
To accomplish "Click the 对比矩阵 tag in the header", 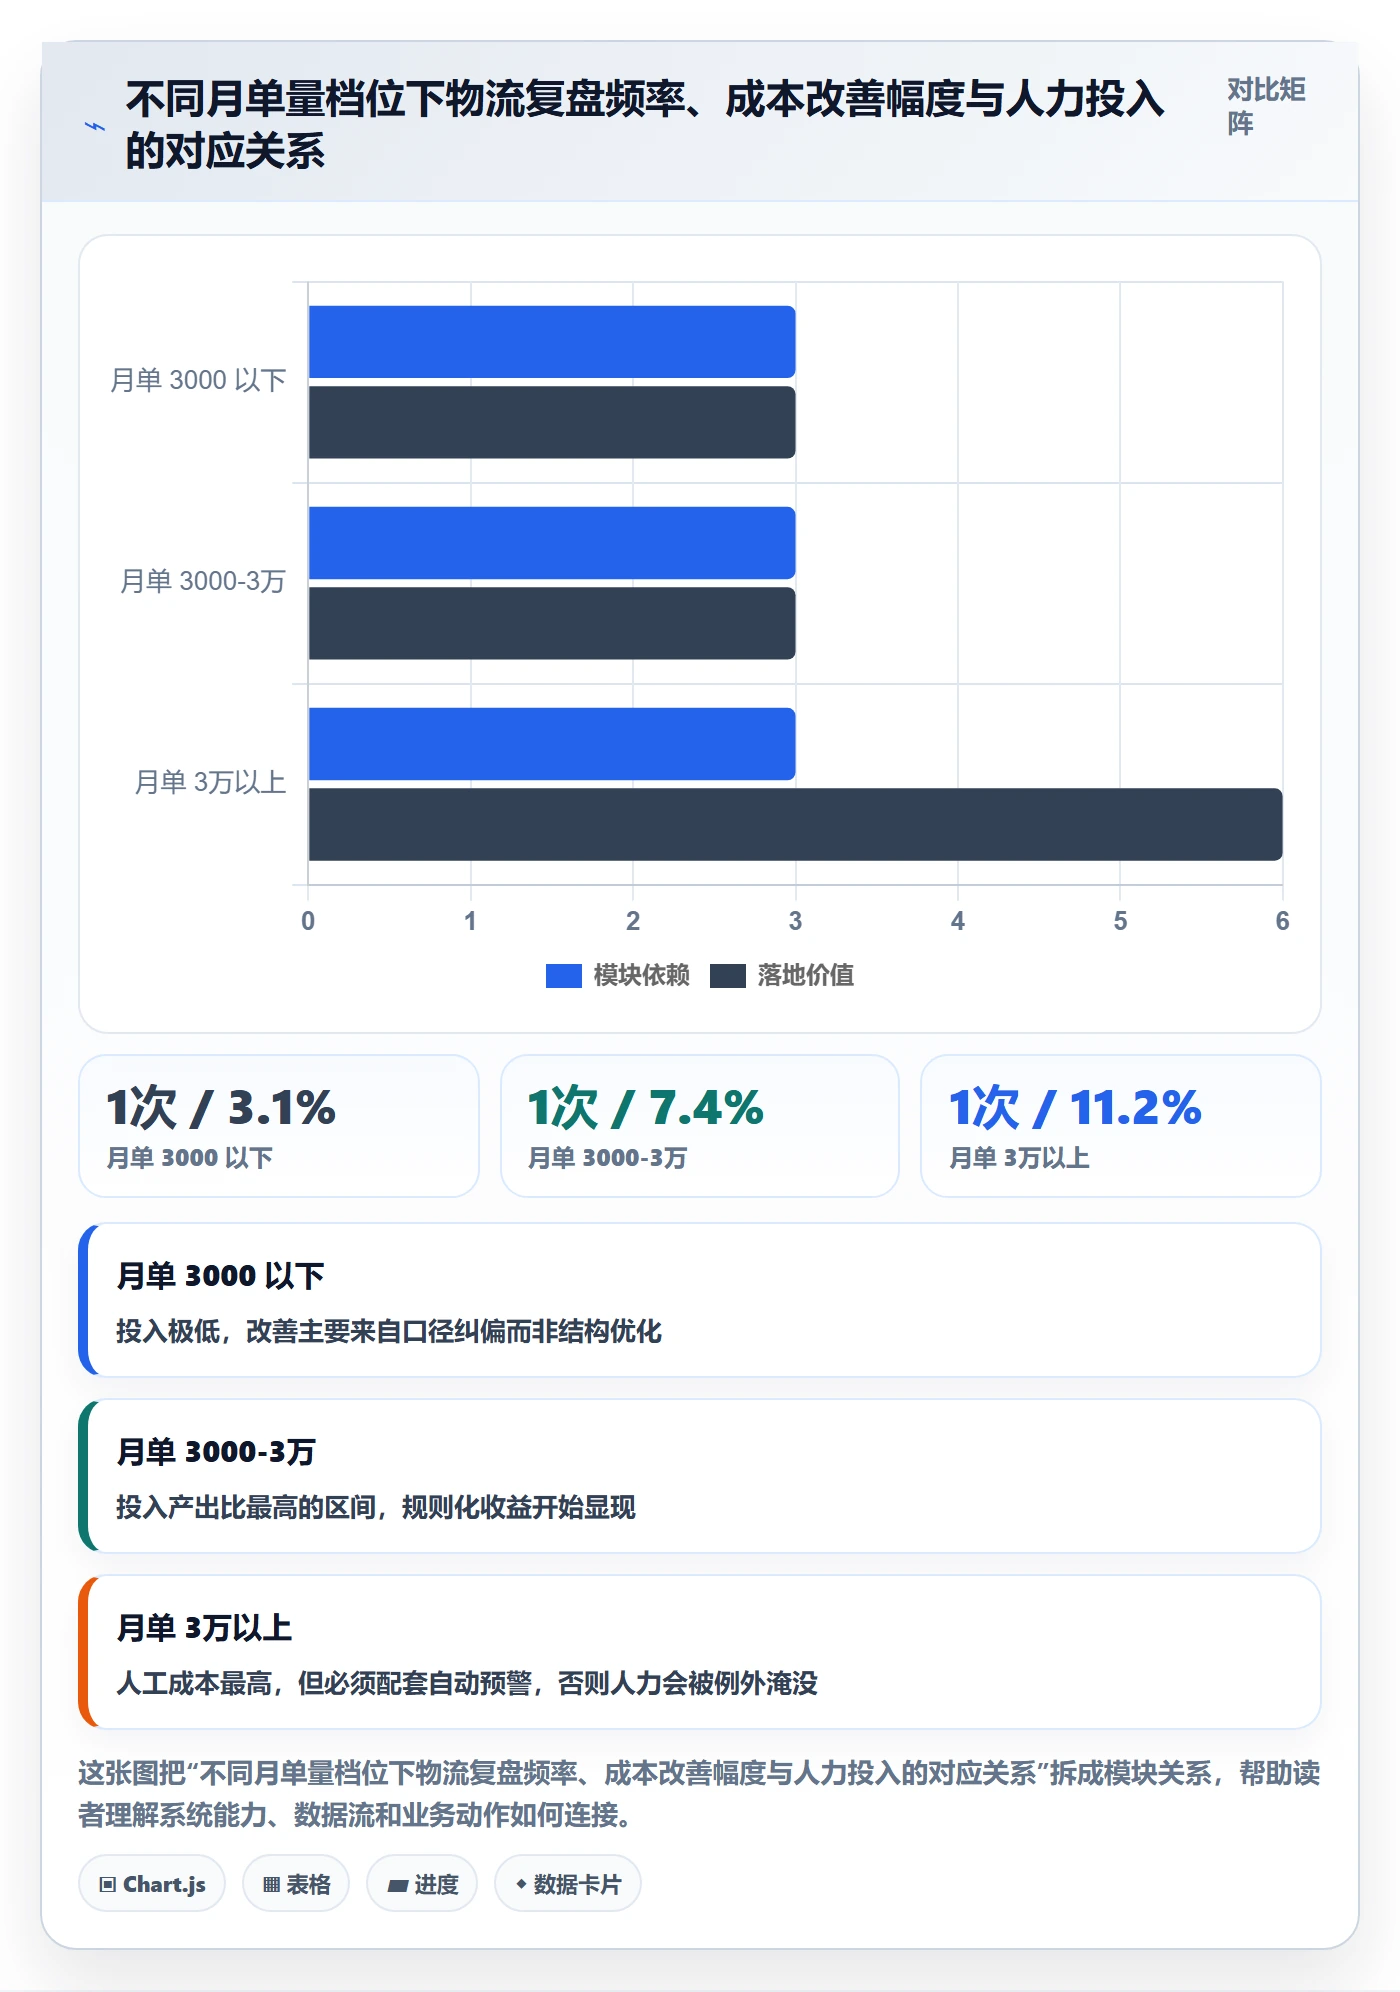I will [x=1266, y=106].
